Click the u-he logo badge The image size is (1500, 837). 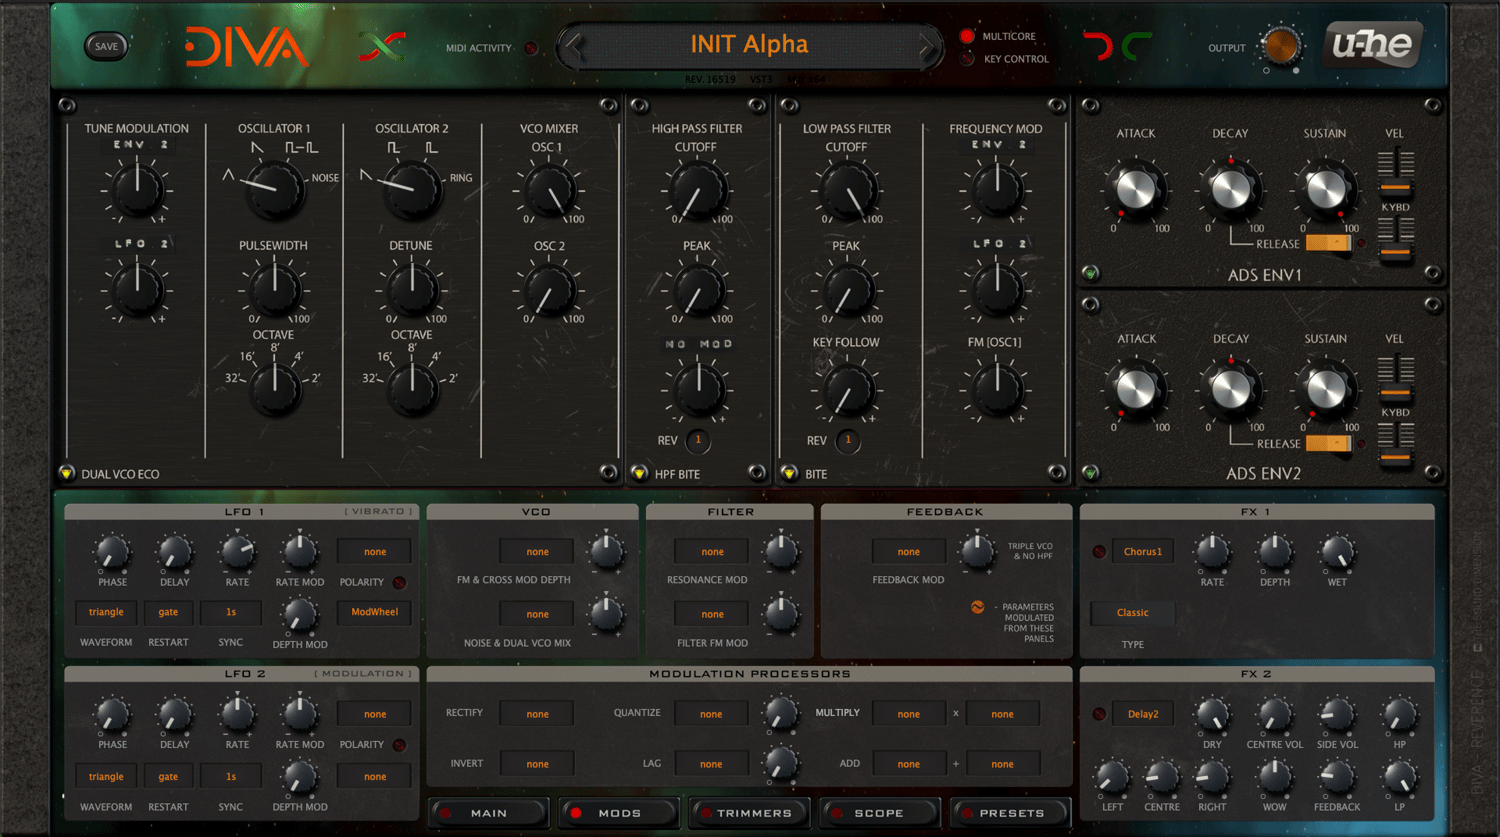pyautogui.click(x=1372, y=45)
